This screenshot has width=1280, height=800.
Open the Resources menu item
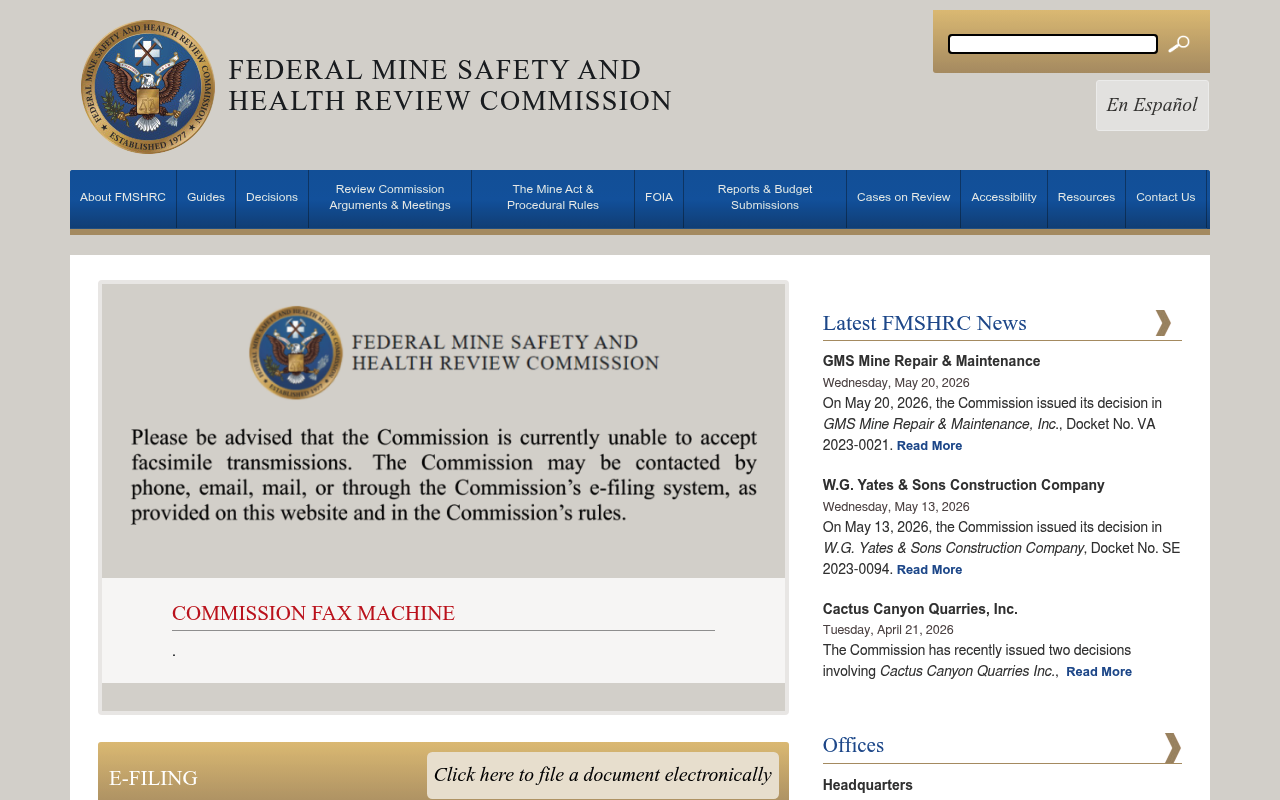tap(1086, 198)
